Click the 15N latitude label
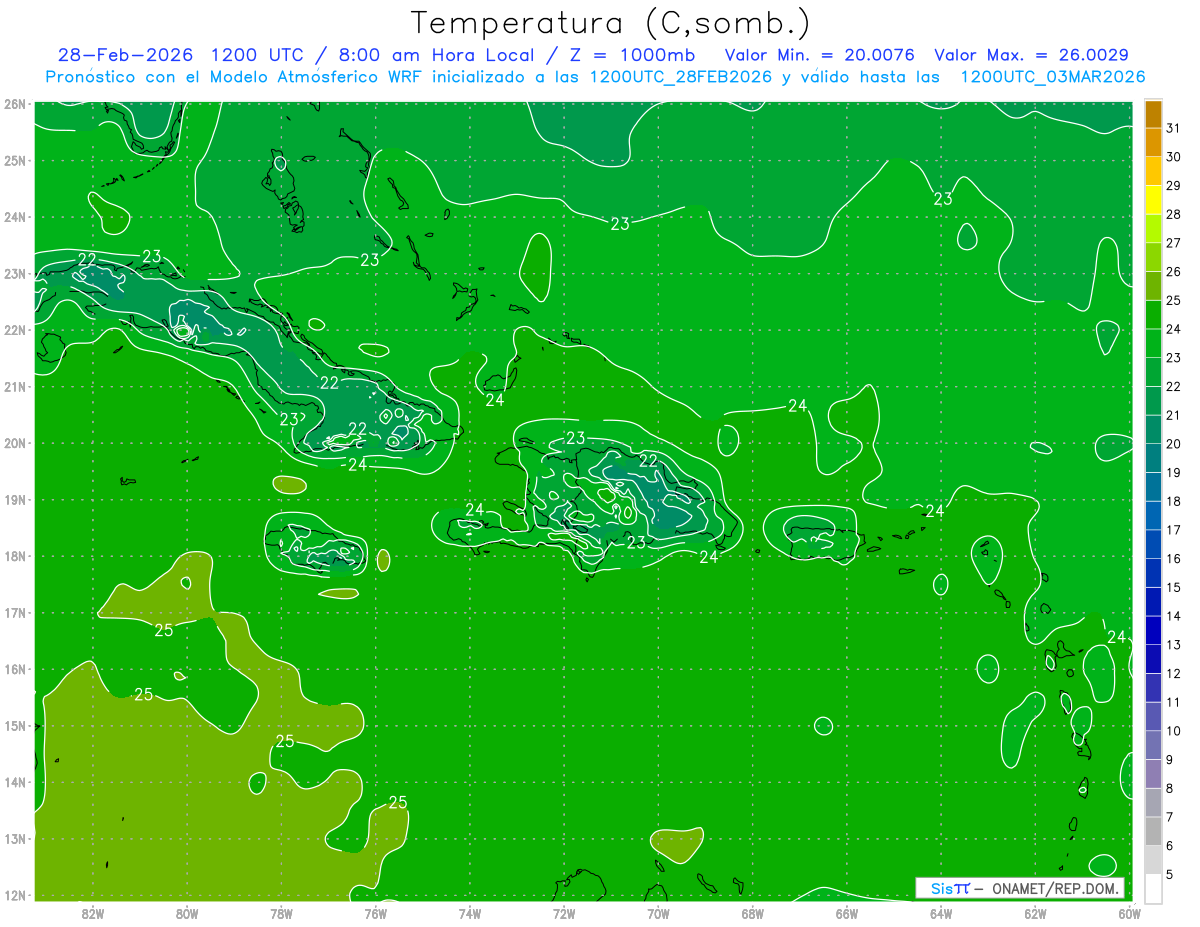Screen dimensions: 1200x927 tap(14, 725)
